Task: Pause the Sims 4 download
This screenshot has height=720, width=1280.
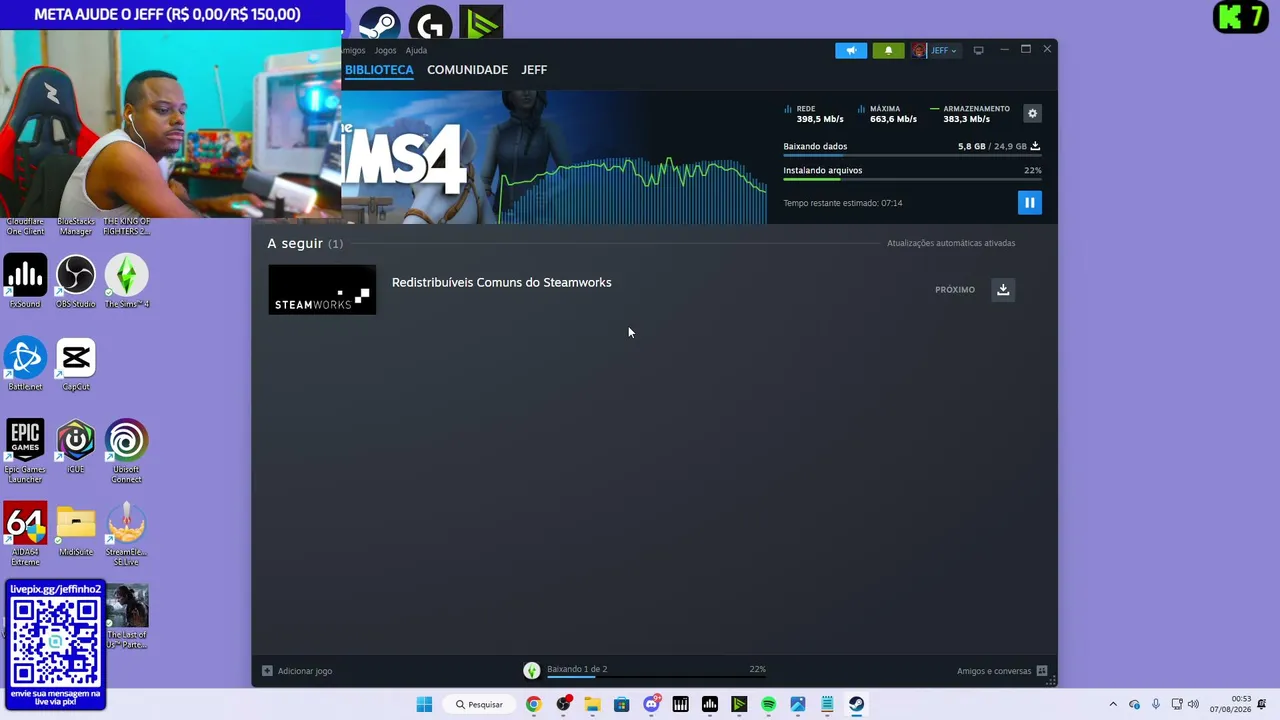Action: coord(1029,203)
